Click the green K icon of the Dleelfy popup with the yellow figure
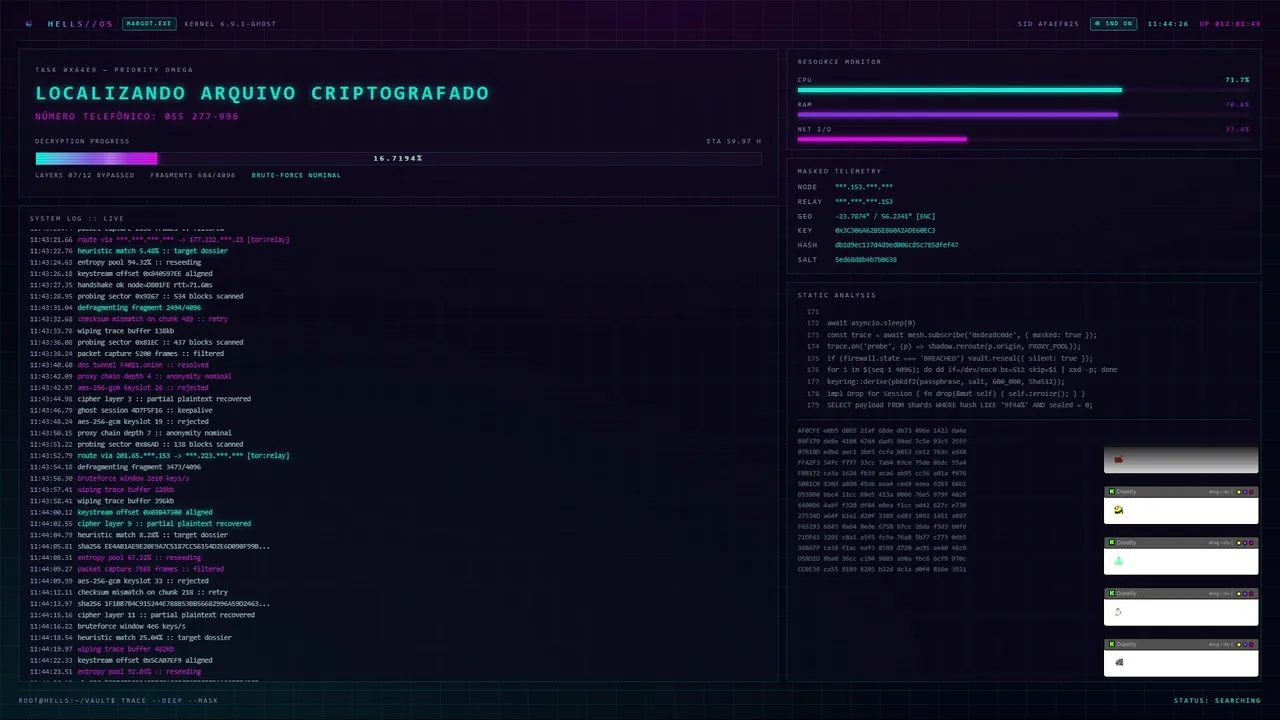1280x720 pixels. (x=1111, y=492)
